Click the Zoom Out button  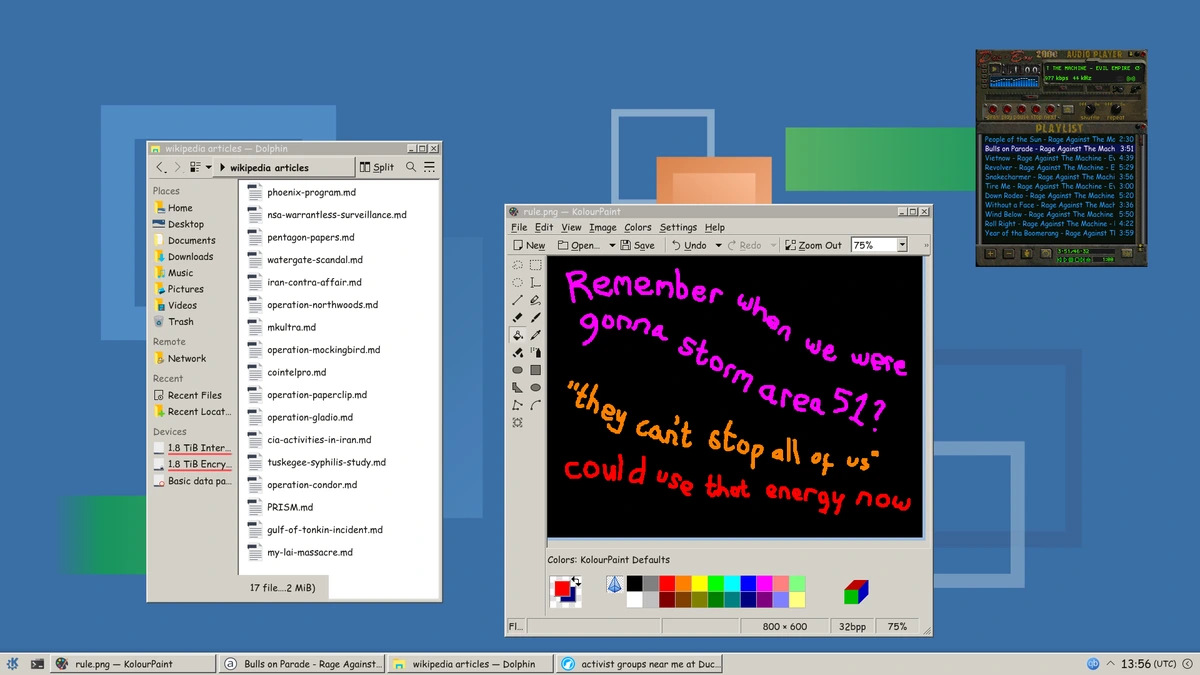pyautogui.click(x=813, y=244)
